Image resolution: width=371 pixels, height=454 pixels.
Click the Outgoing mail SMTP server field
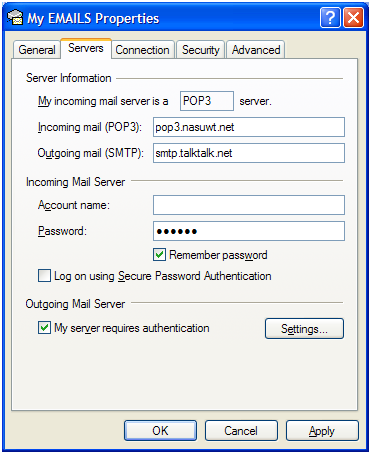249,153
